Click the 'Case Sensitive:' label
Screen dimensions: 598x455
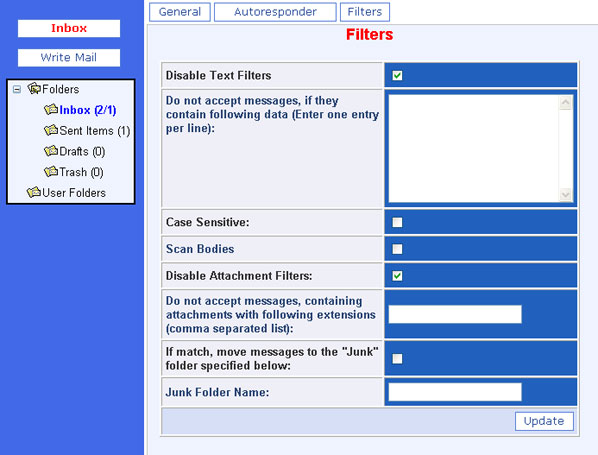pyautogui.click(x=207, y=222)
